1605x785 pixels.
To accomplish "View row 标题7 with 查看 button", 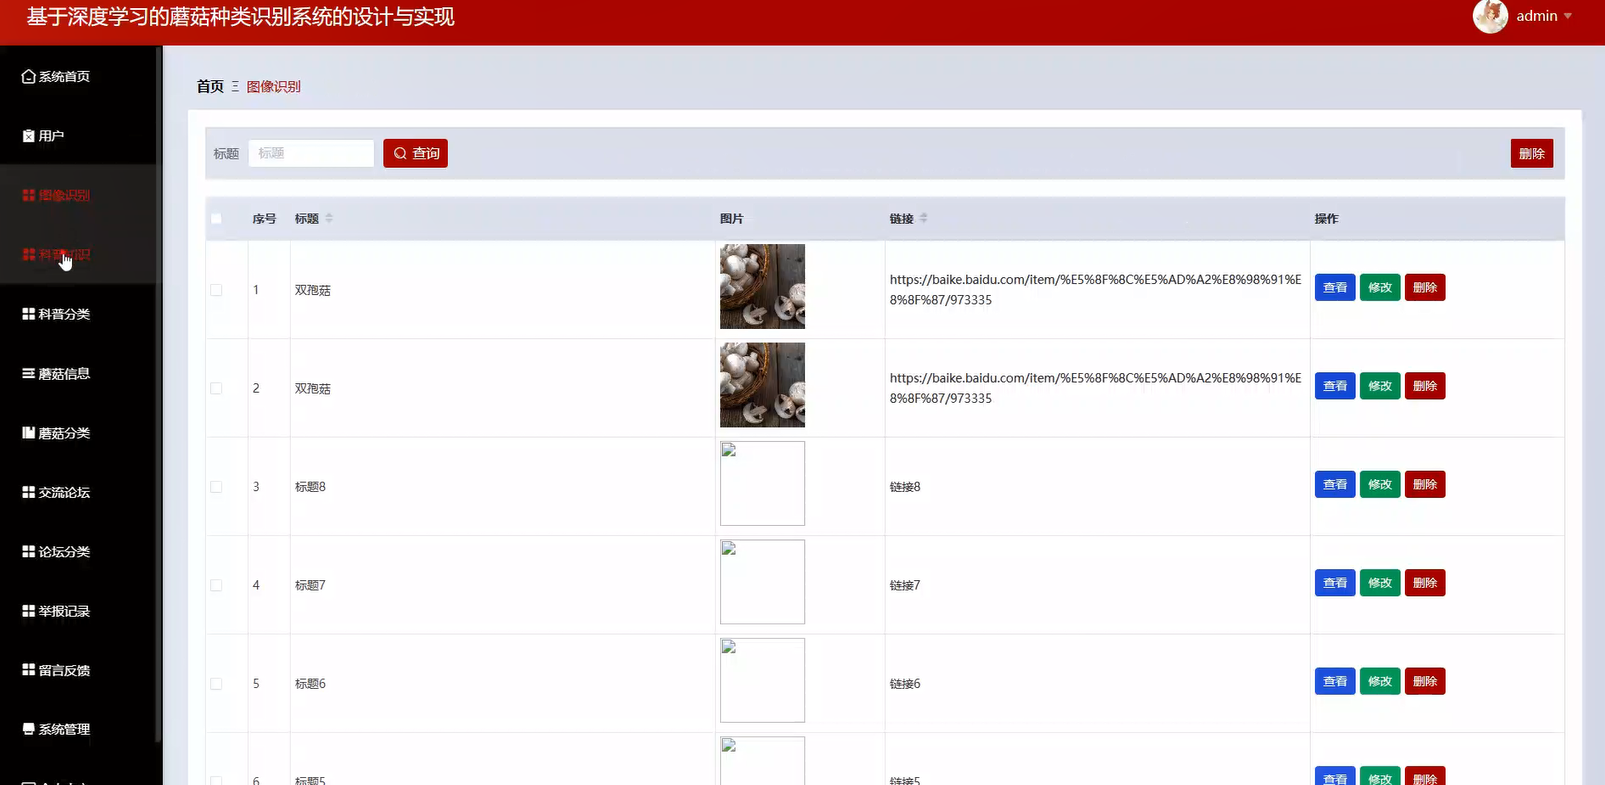I will click(1335, 583).
